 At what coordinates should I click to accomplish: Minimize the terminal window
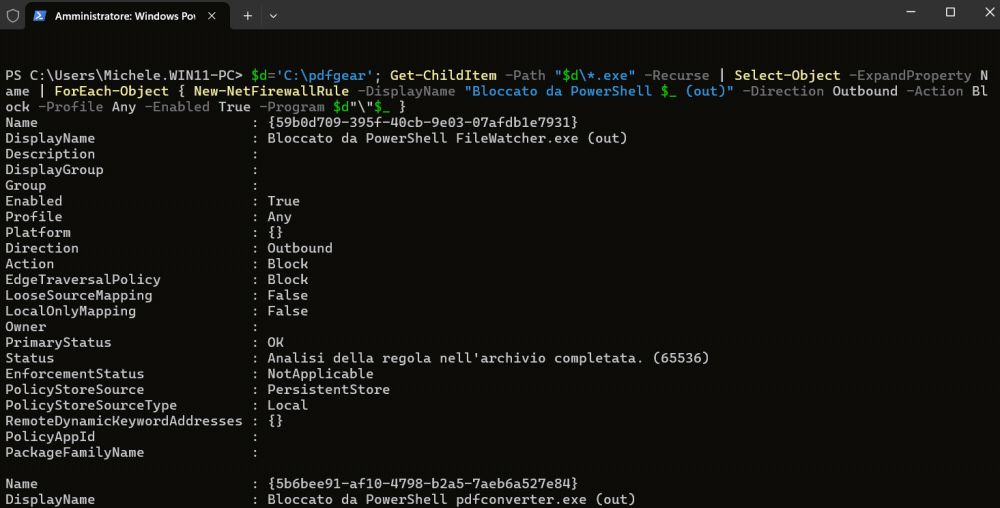(x=911, y=12)
